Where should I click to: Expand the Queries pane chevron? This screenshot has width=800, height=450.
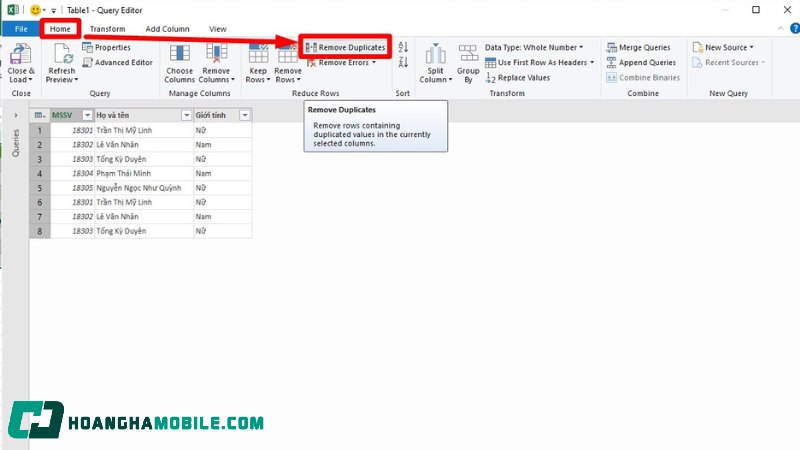[x=16, y=115]
